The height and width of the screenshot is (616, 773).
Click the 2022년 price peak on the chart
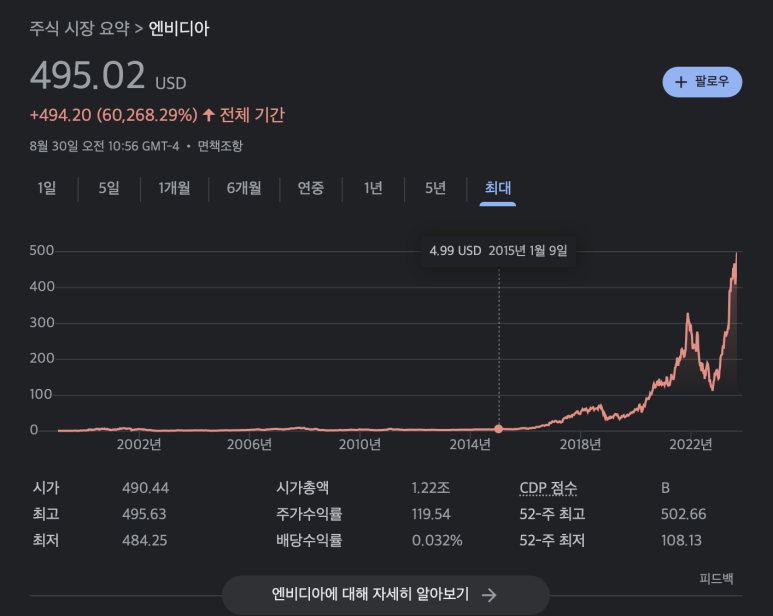click(688, 315)
